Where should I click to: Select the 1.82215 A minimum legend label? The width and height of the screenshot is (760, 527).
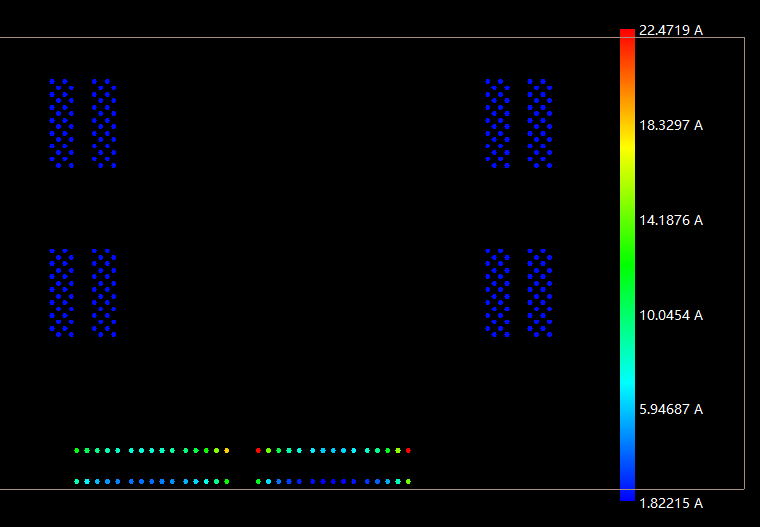670,503
